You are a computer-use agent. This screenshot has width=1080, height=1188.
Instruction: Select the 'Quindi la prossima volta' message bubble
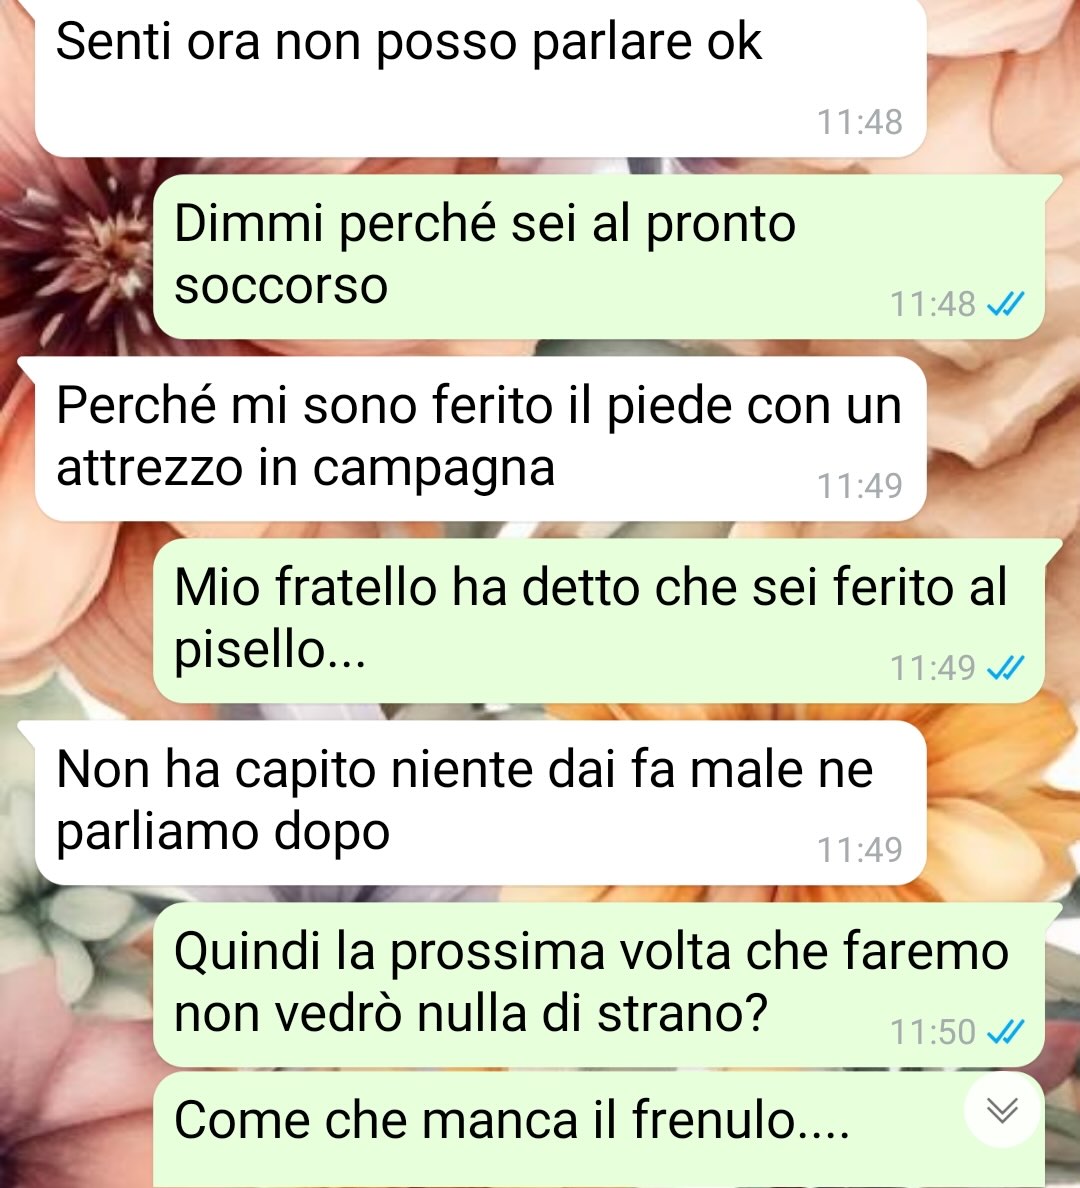[599, 983]
